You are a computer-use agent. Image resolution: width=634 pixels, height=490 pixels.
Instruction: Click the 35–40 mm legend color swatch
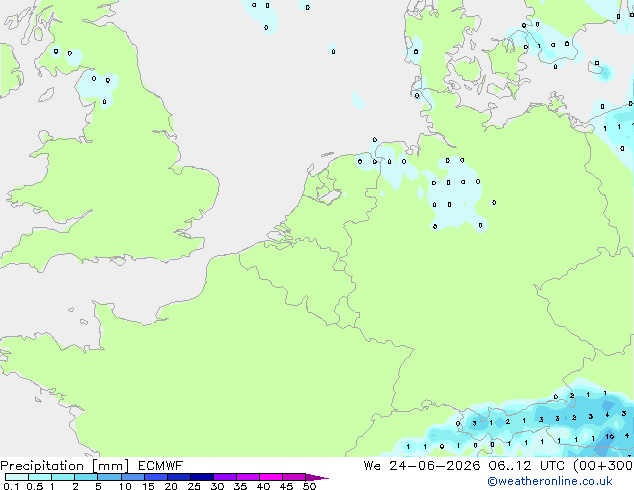247,477
